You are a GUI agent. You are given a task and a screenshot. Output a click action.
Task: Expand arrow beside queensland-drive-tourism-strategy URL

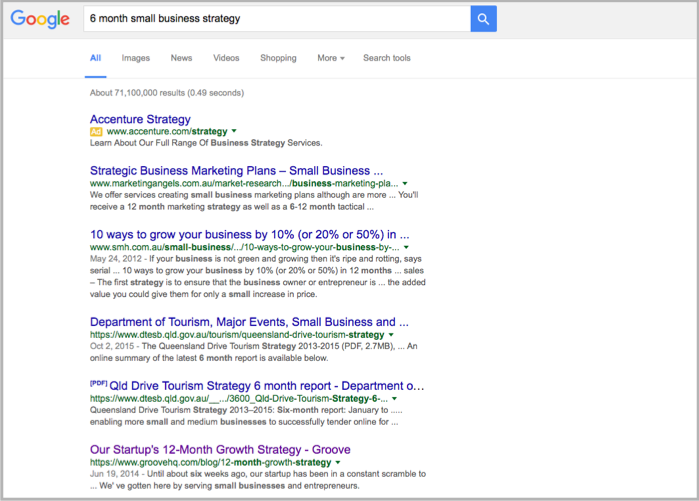pos(391,335)
